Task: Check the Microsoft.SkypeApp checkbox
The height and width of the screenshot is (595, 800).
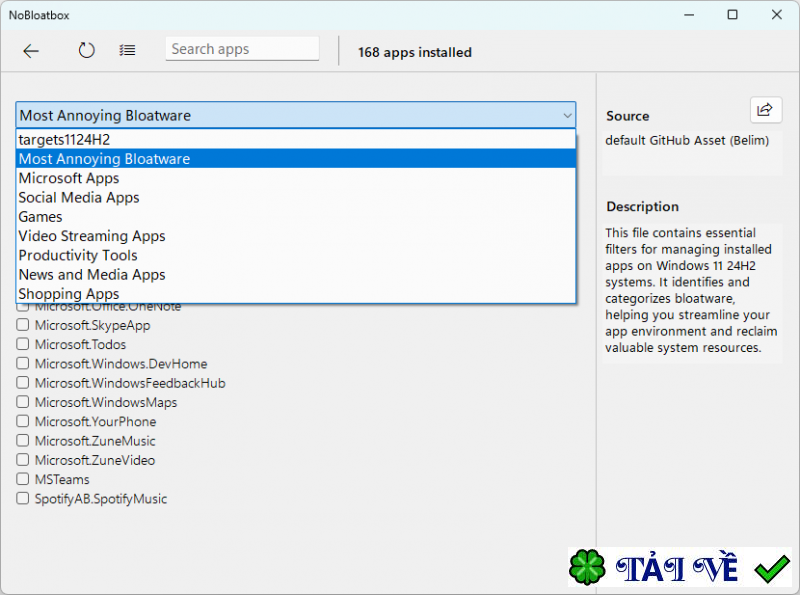Action: 22,325
